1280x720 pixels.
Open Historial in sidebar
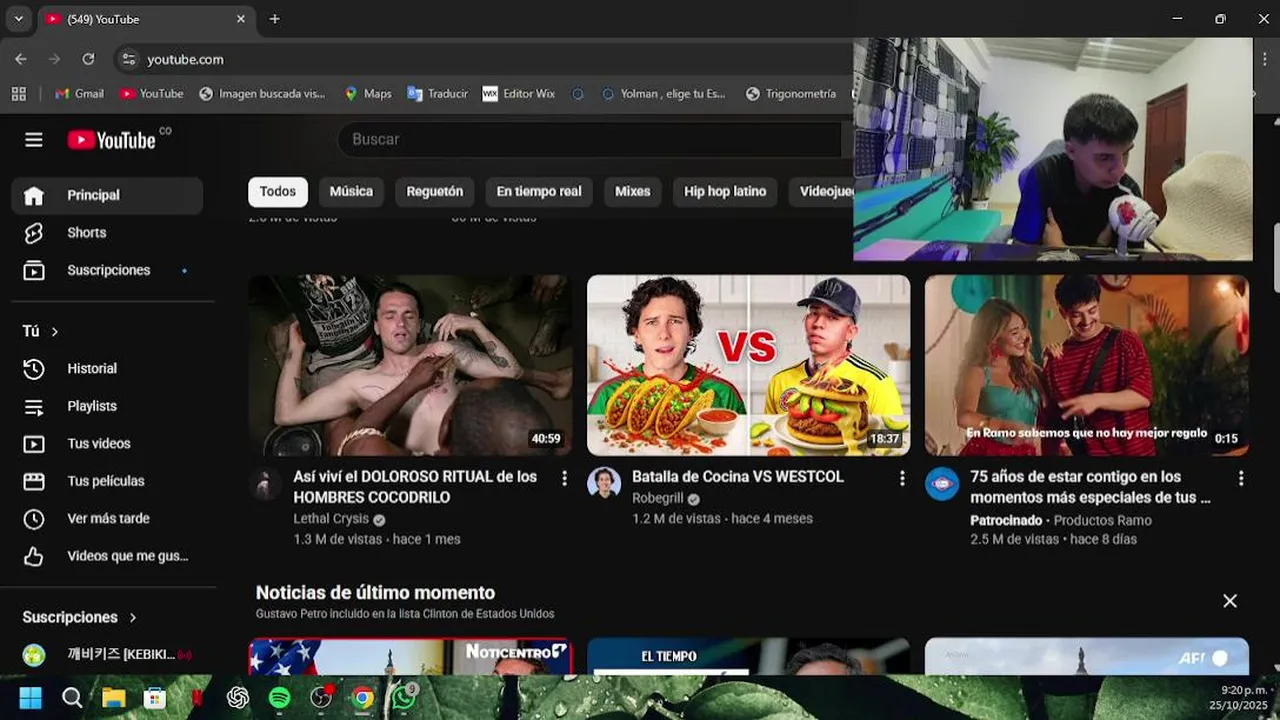click(x=107, y=368)
